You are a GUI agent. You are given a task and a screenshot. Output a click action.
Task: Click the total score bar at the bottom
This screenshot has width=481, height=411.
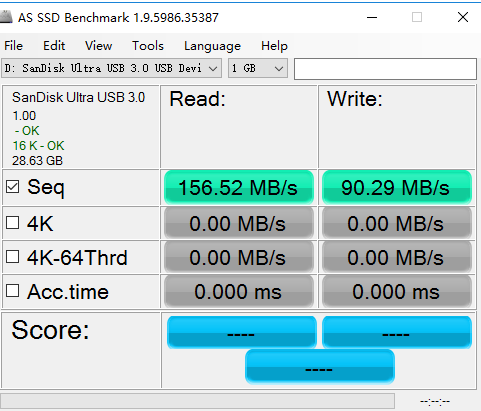click(x=320, y=367)
